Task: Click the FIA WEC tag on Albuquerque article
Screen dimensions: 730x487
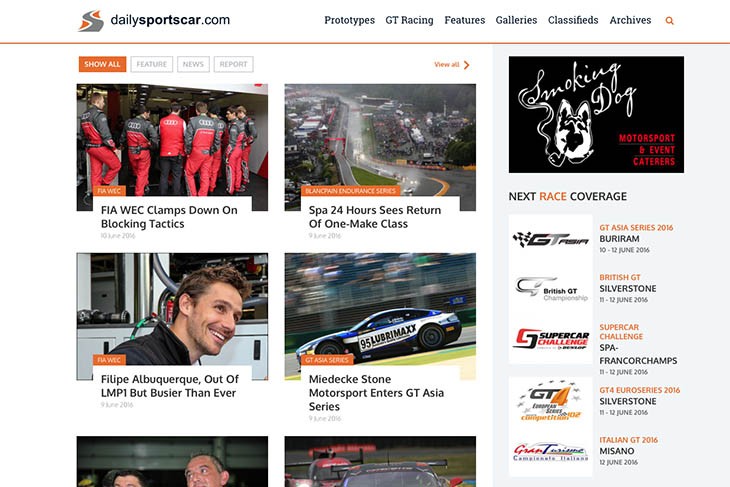Action: tap(109, 360)
